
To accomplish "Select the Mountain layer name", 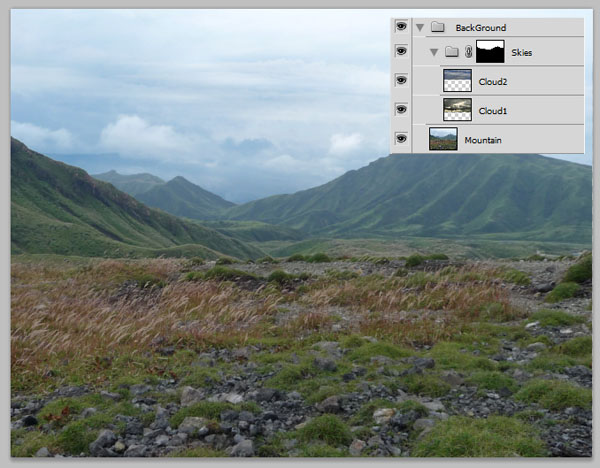I will click(483, 140).
